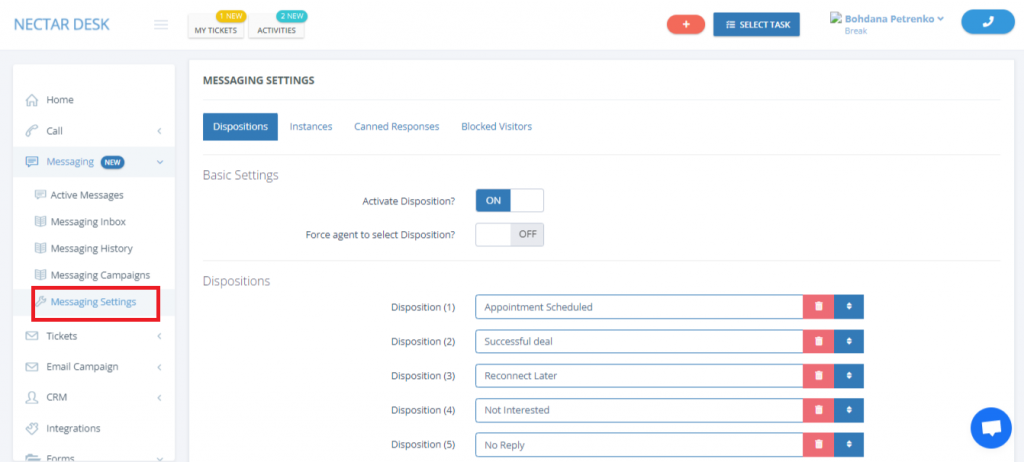Click the hamburger menu icon
1024x462 pixels.
[x=161, y=25]
